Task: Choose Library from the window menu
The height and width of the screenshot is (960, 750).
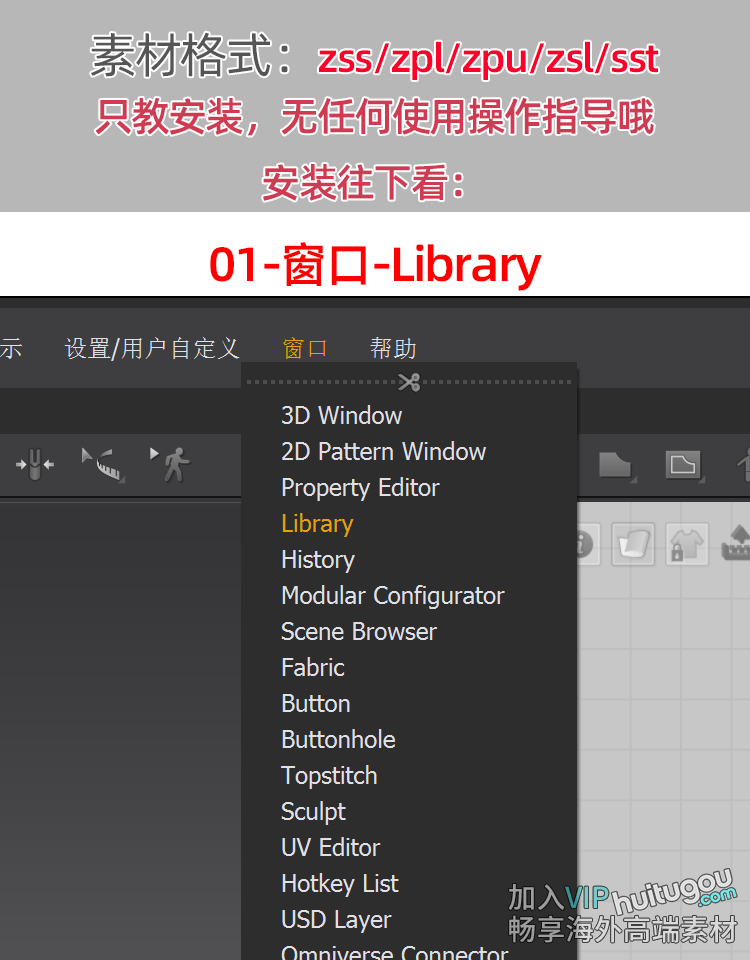Action: [317, 524]
